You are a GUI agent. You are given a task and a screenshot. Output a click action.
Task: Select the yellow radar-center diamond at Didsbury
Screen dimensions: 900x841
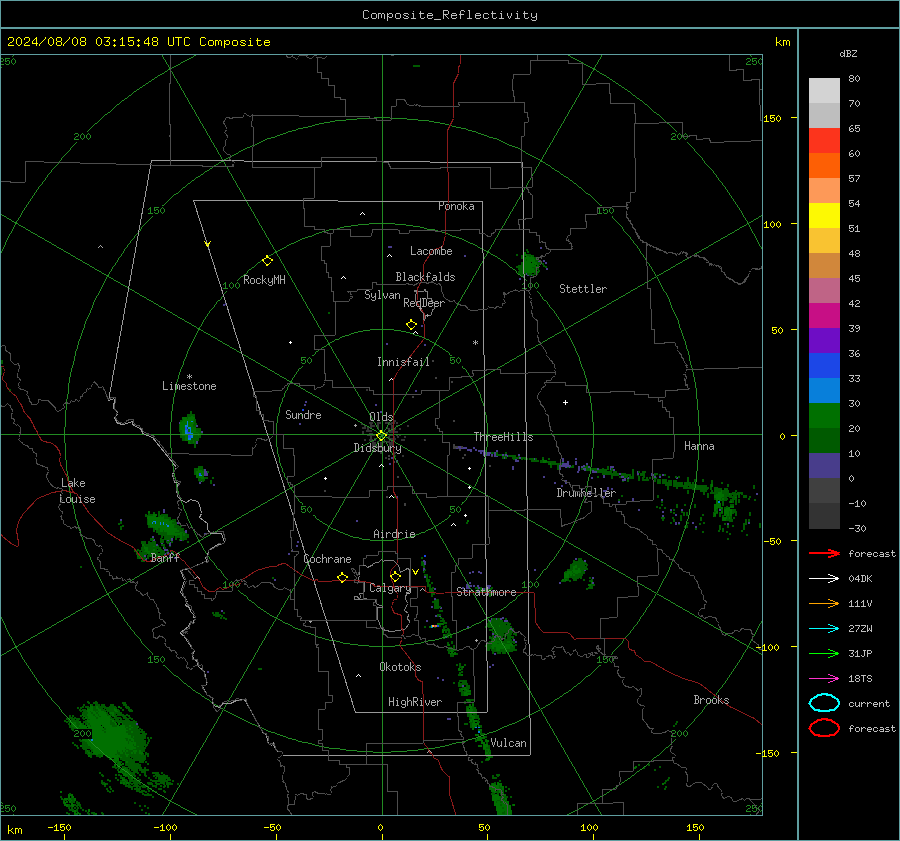381,436
